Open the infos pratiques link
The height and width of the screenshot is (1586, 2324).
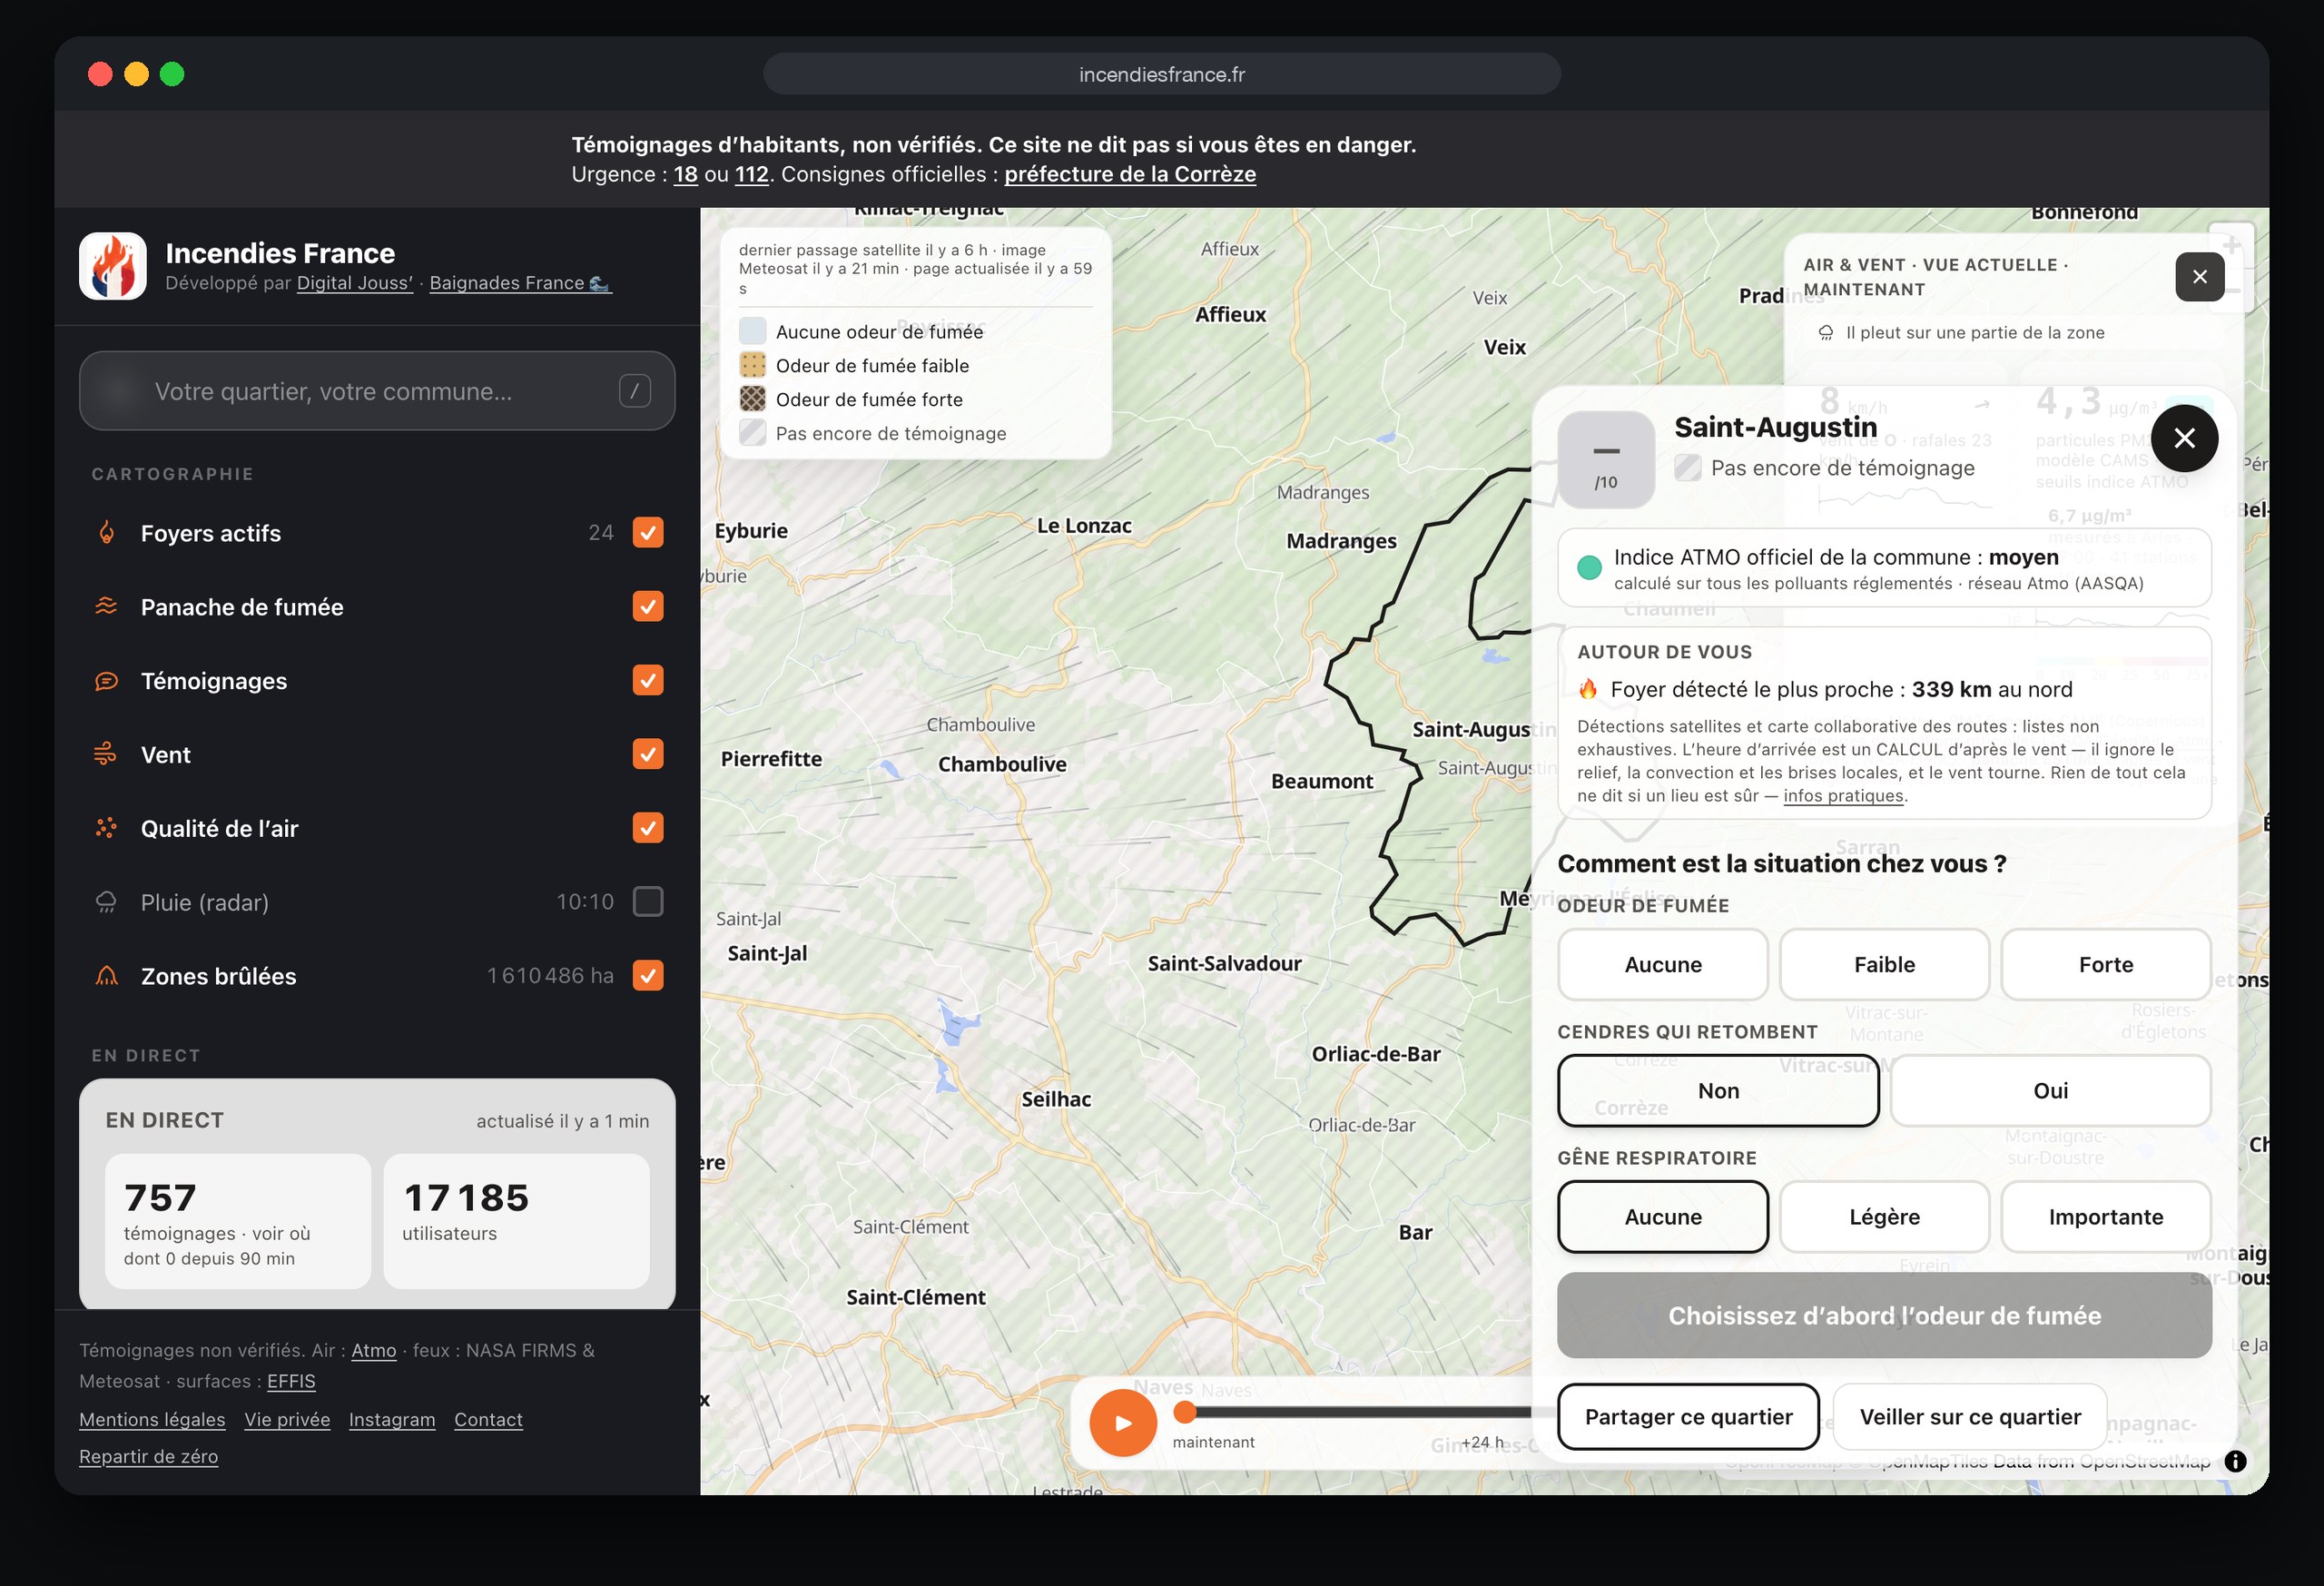pyautogui.click(x=1843, y=796)
